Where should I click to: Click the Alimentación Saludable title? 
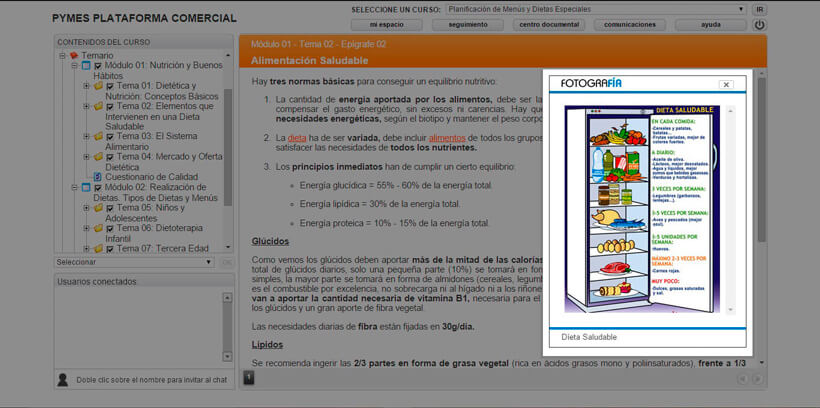(x=310, y=61)
